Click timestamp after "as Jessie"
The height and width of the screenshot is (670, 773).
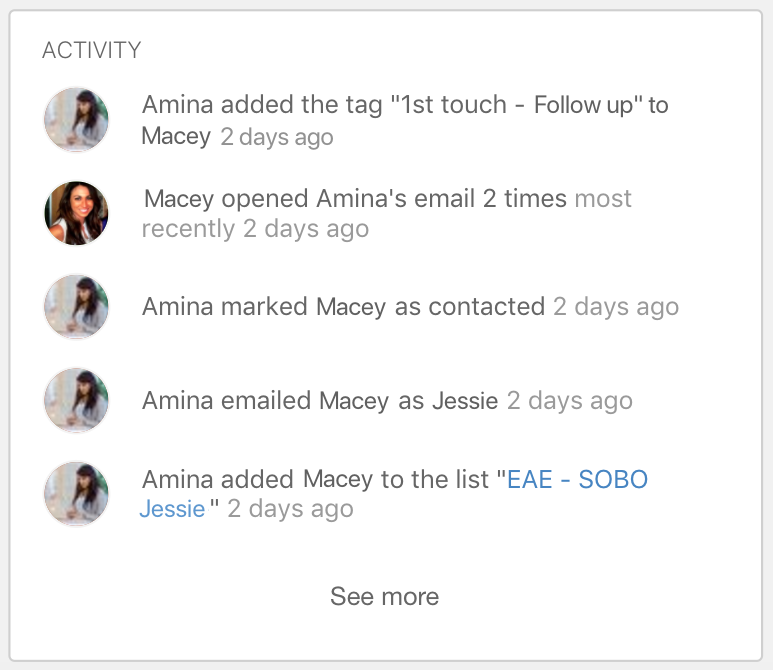point(570,400)
